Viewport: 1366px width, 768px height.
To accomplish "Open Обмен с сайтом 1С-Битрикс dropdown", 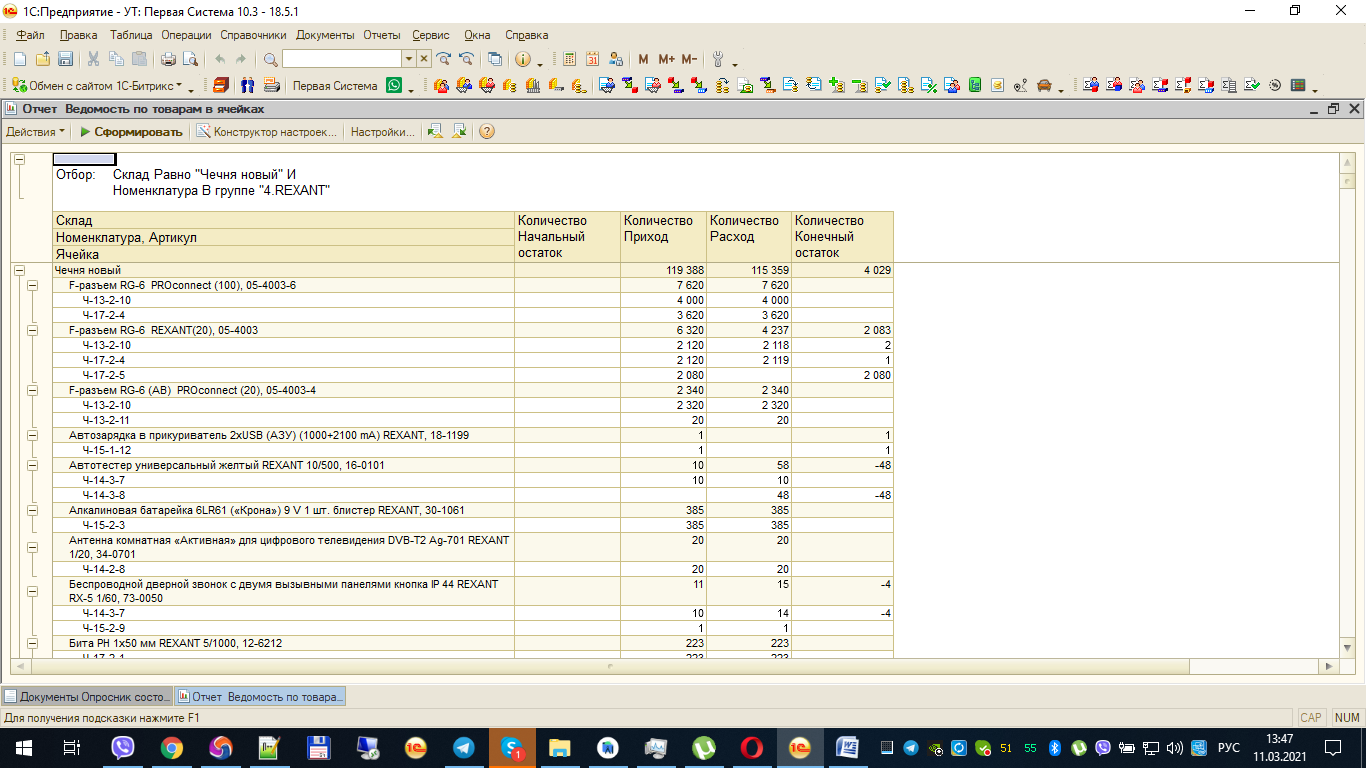I will (97, 86).
